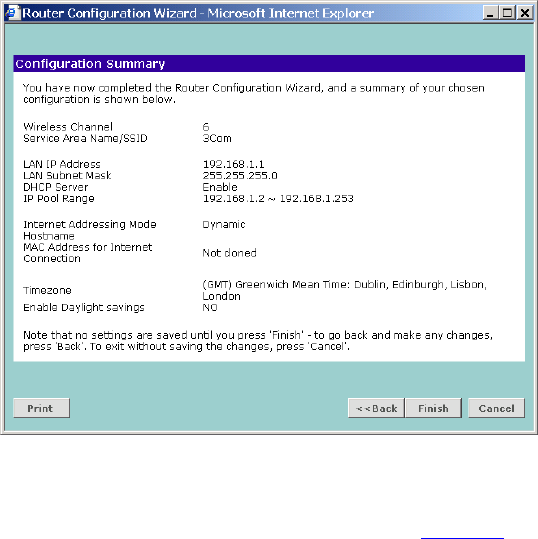
Task: Click the SSID value 3Com
Action: pyautogui.click(x=217, y=138)
